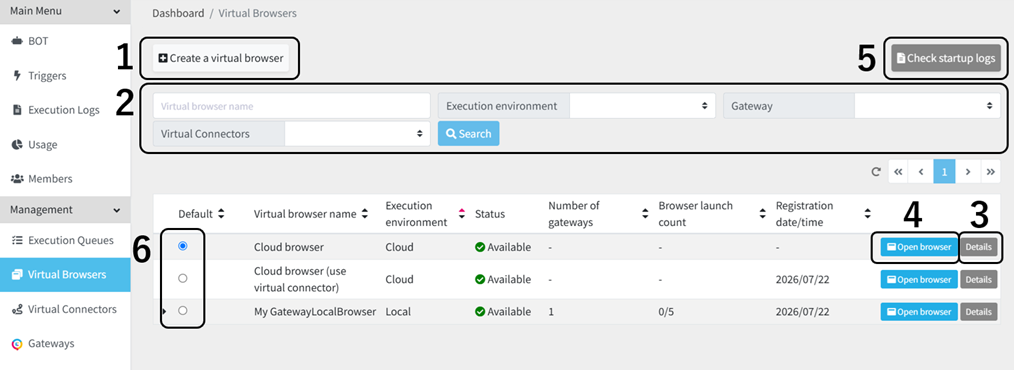The height and width of the screenshot is (370, 1014).
Task: Open the Execution environment dropdown
Action: (642, 105)
